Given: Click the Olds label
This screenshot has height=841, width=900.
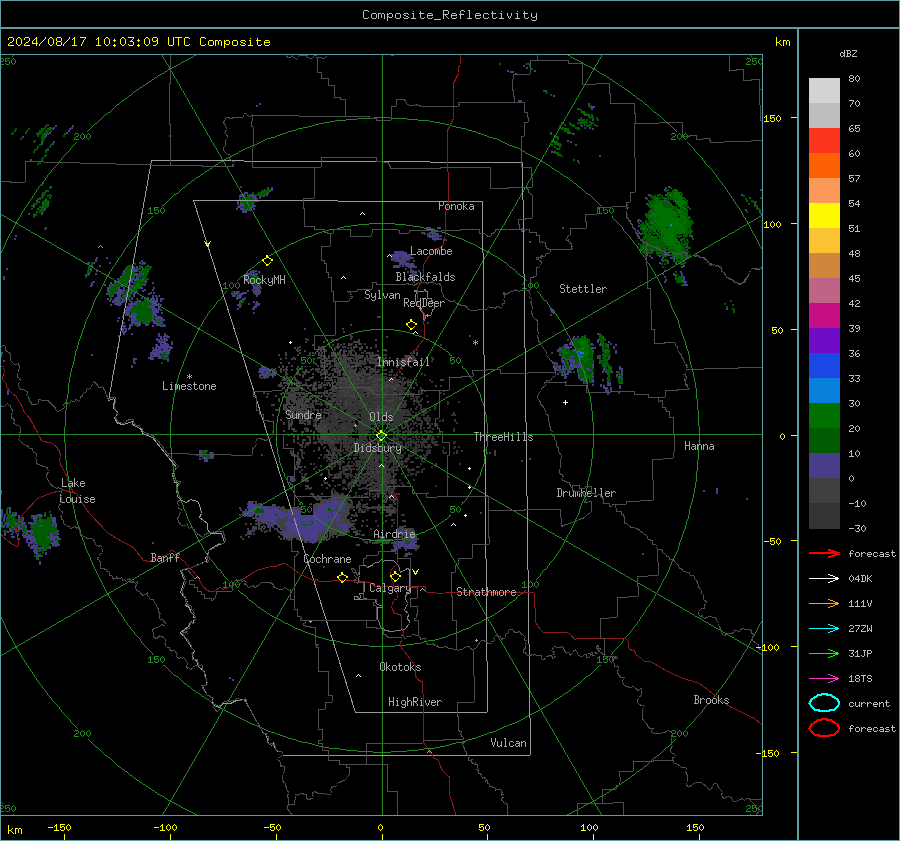Looking at the screenshot, I should coord(381,417).
